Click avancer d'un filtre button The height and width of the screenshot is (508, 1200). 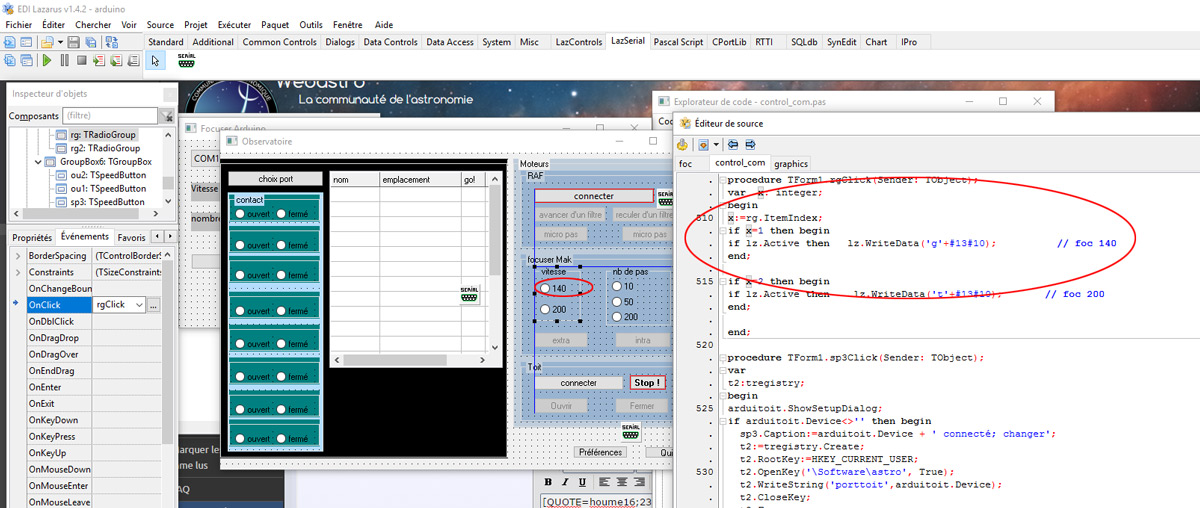(571, 215)
